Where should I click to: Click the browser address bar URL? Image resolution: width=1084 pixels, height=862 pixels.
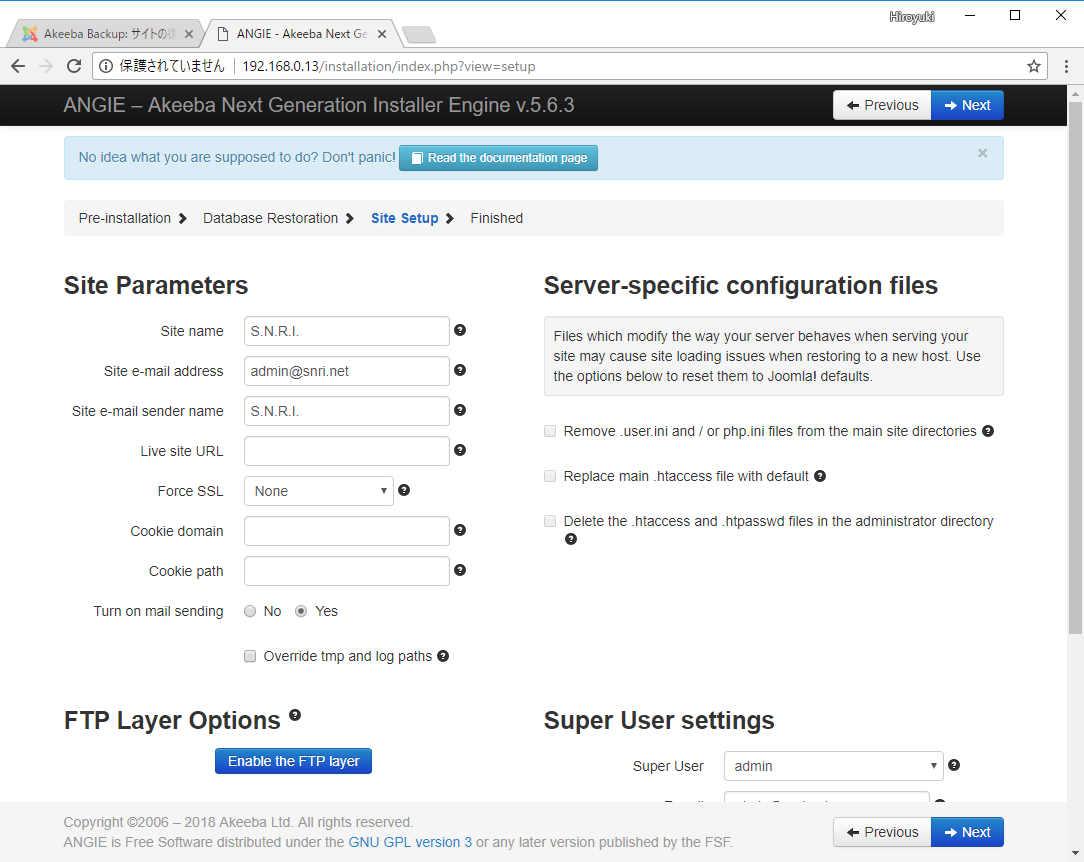point(389,66)
